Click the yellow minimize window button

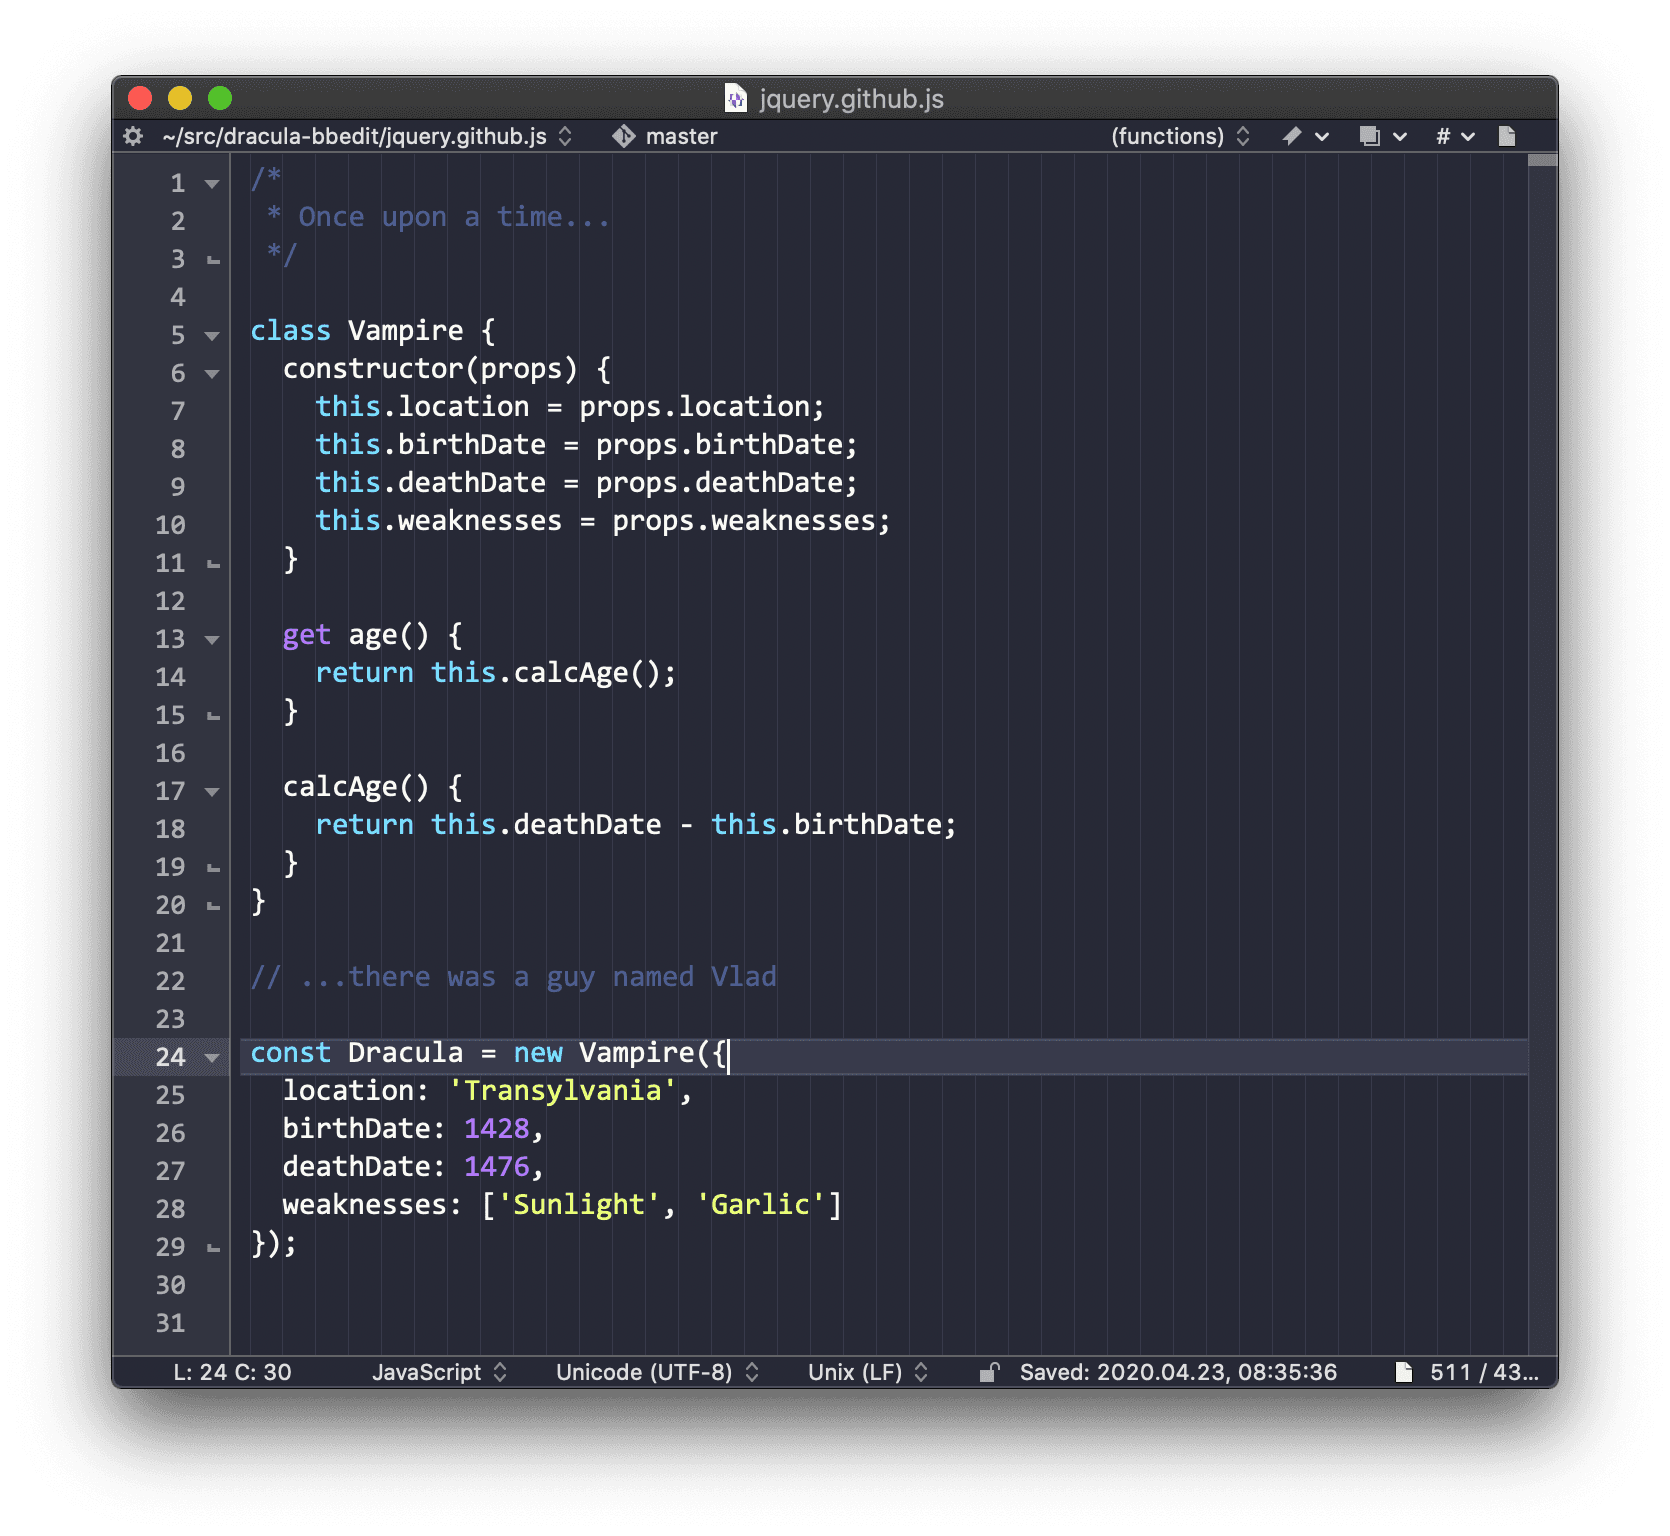pyautogui.click(x=180, y=98)
